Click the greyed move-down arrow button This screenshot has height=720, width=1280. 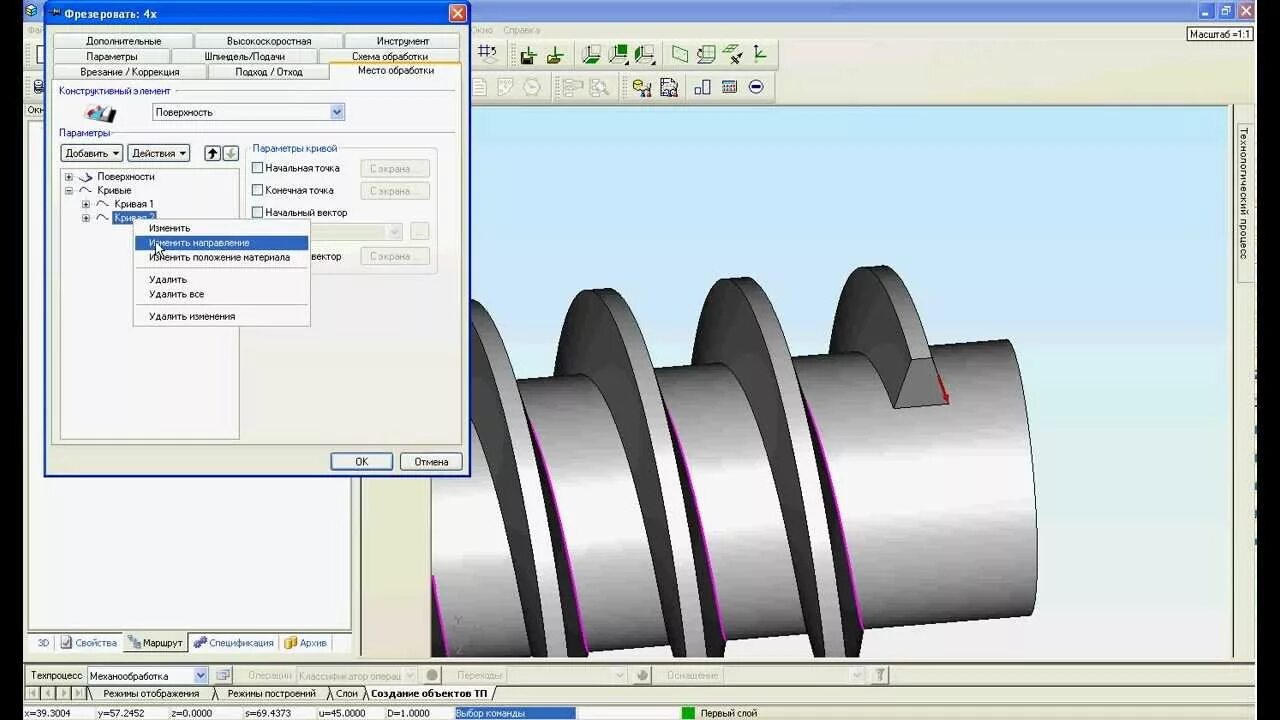click(x=230, y=153)
